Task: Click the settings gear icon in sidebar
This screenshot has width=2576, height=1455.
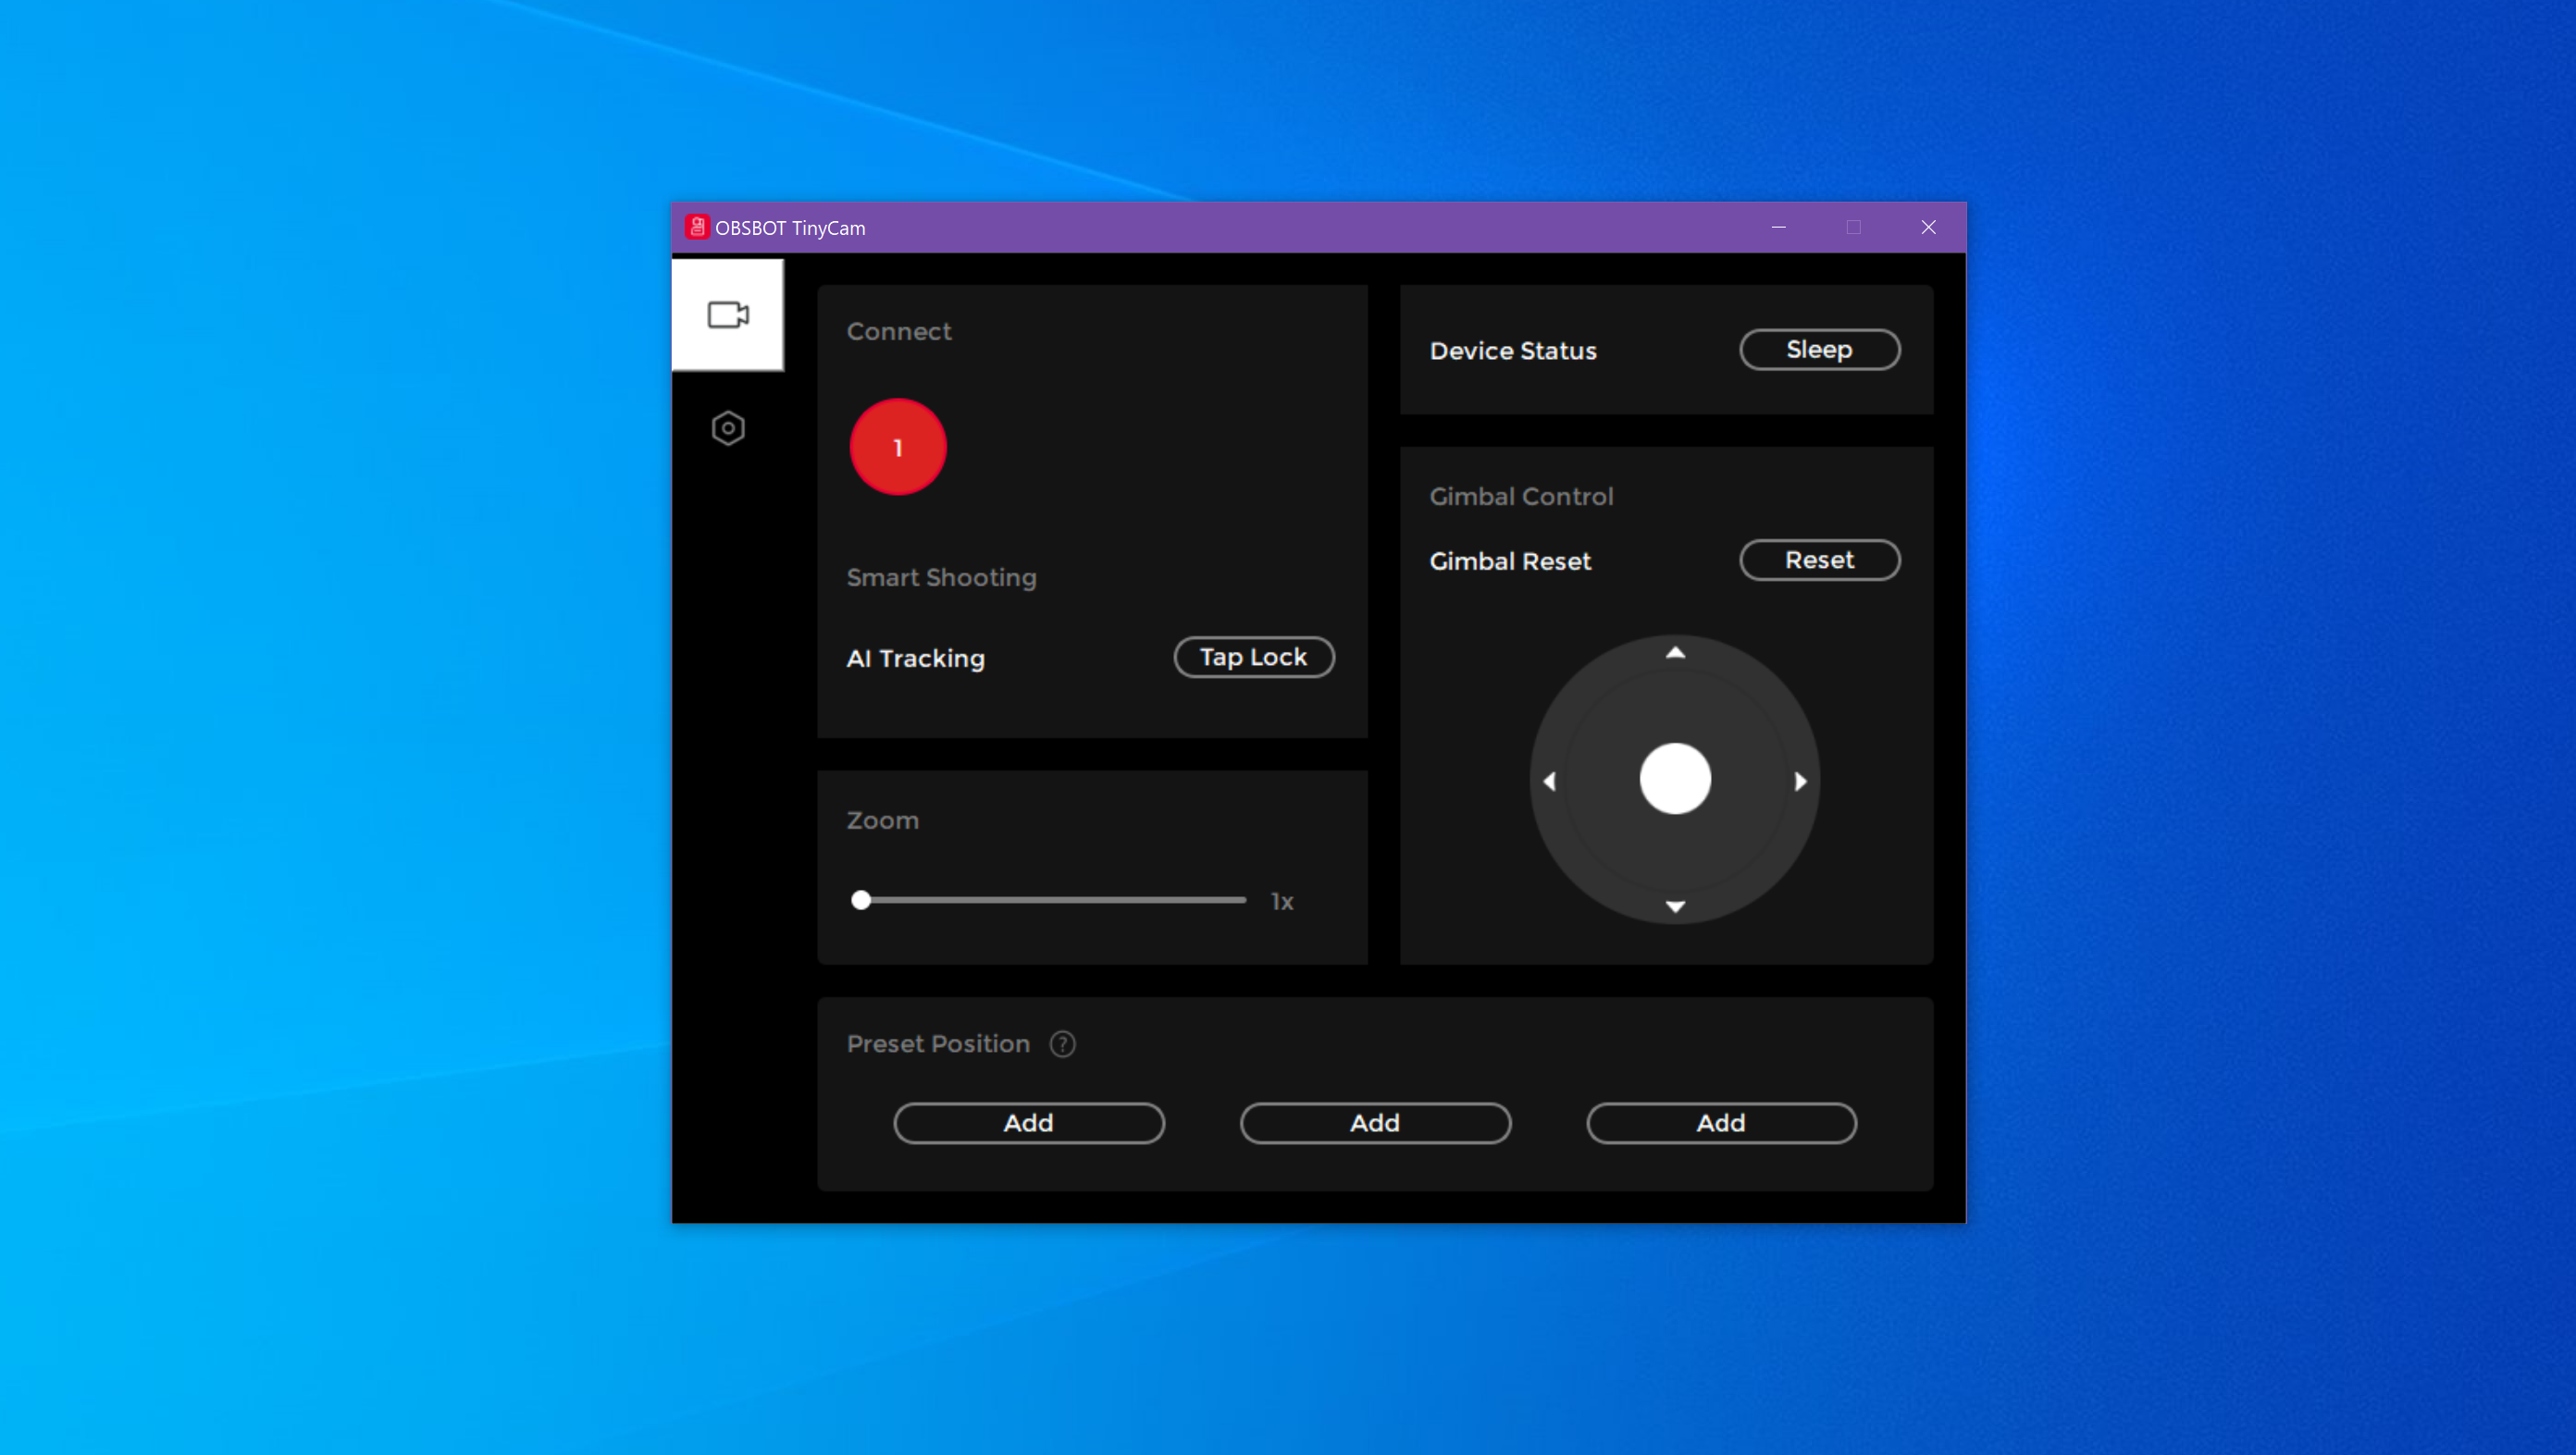Action: pyautogui.click(x=727, y=428)
